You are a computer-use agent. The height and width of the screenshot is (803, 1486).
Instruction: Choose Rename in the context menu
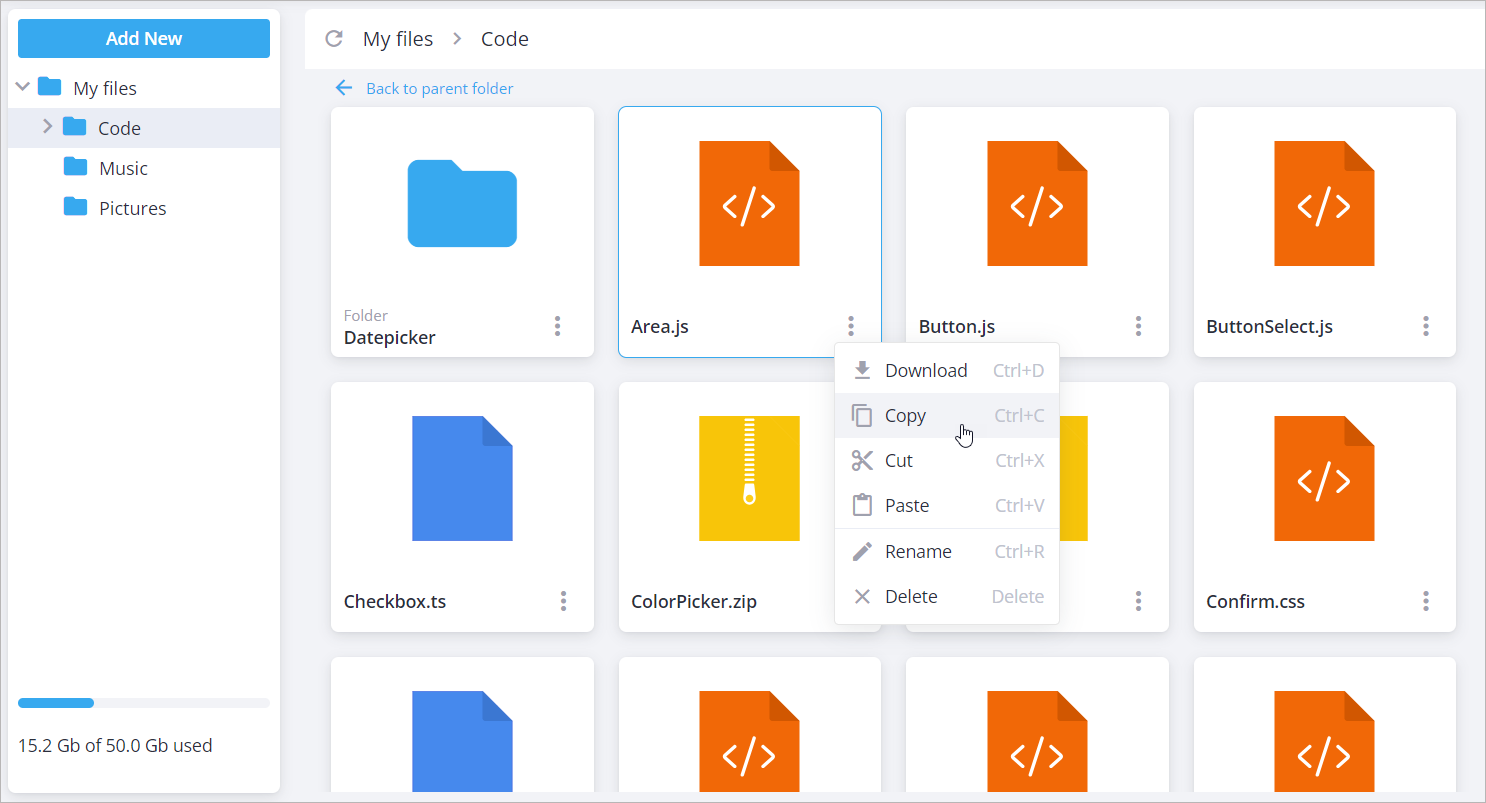click(x=917, y=552)
